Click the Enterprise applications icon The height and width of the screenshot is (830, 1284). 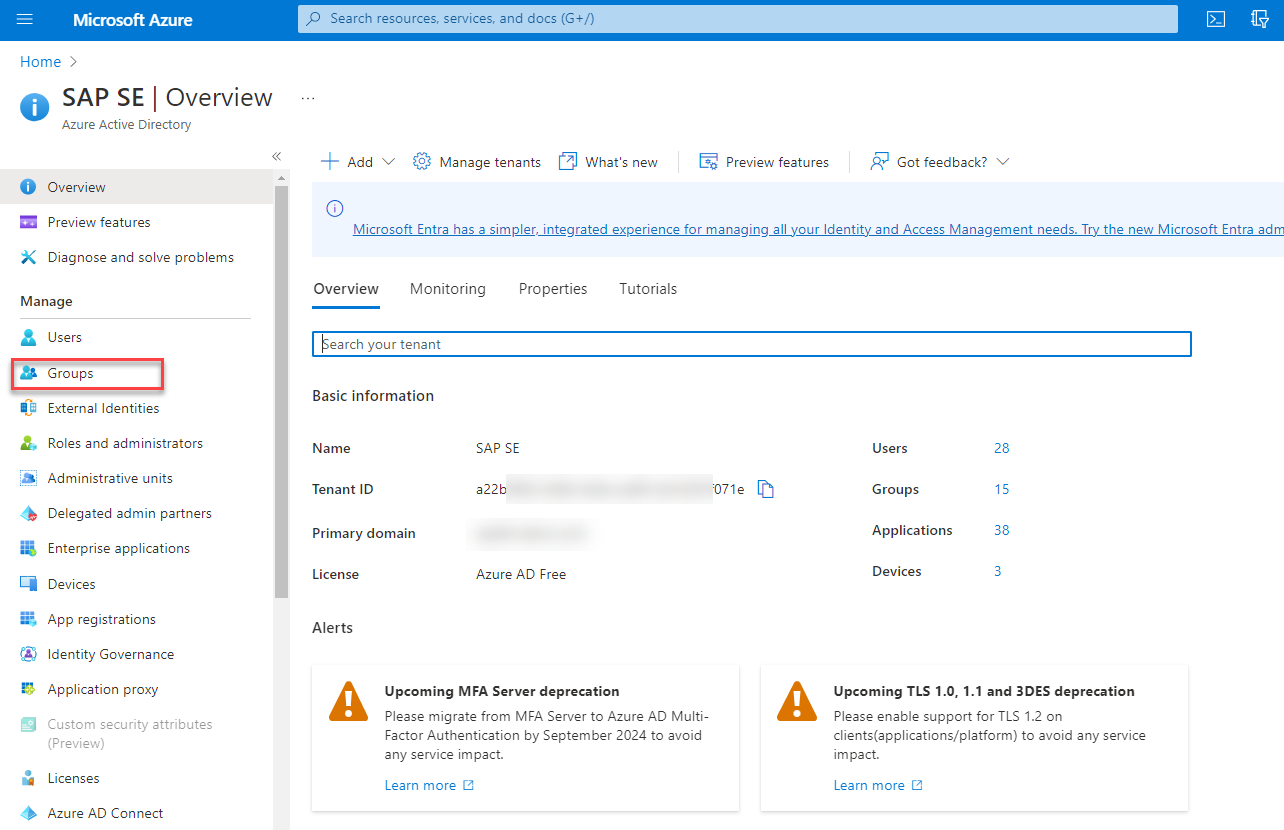click(28, 548)
